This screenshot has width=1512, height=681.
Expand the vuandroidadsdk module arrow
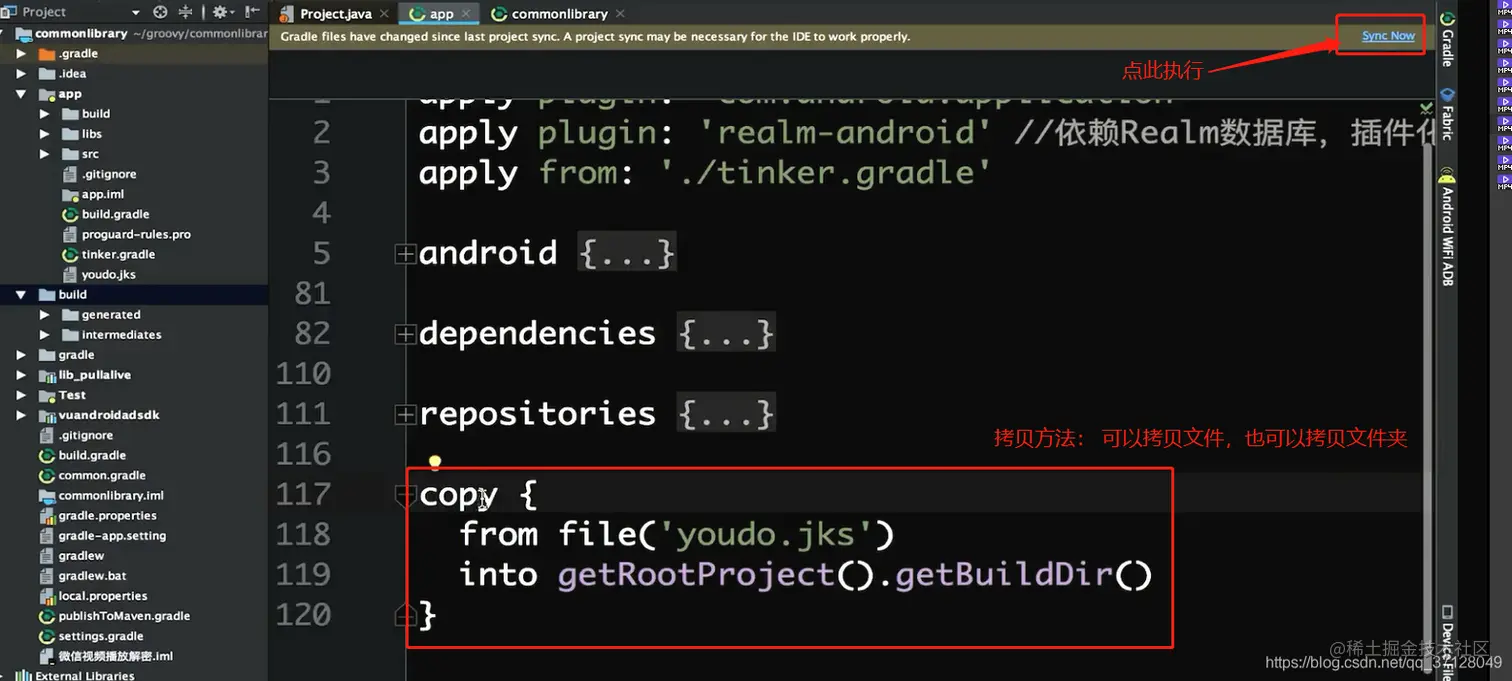point(21,415)
